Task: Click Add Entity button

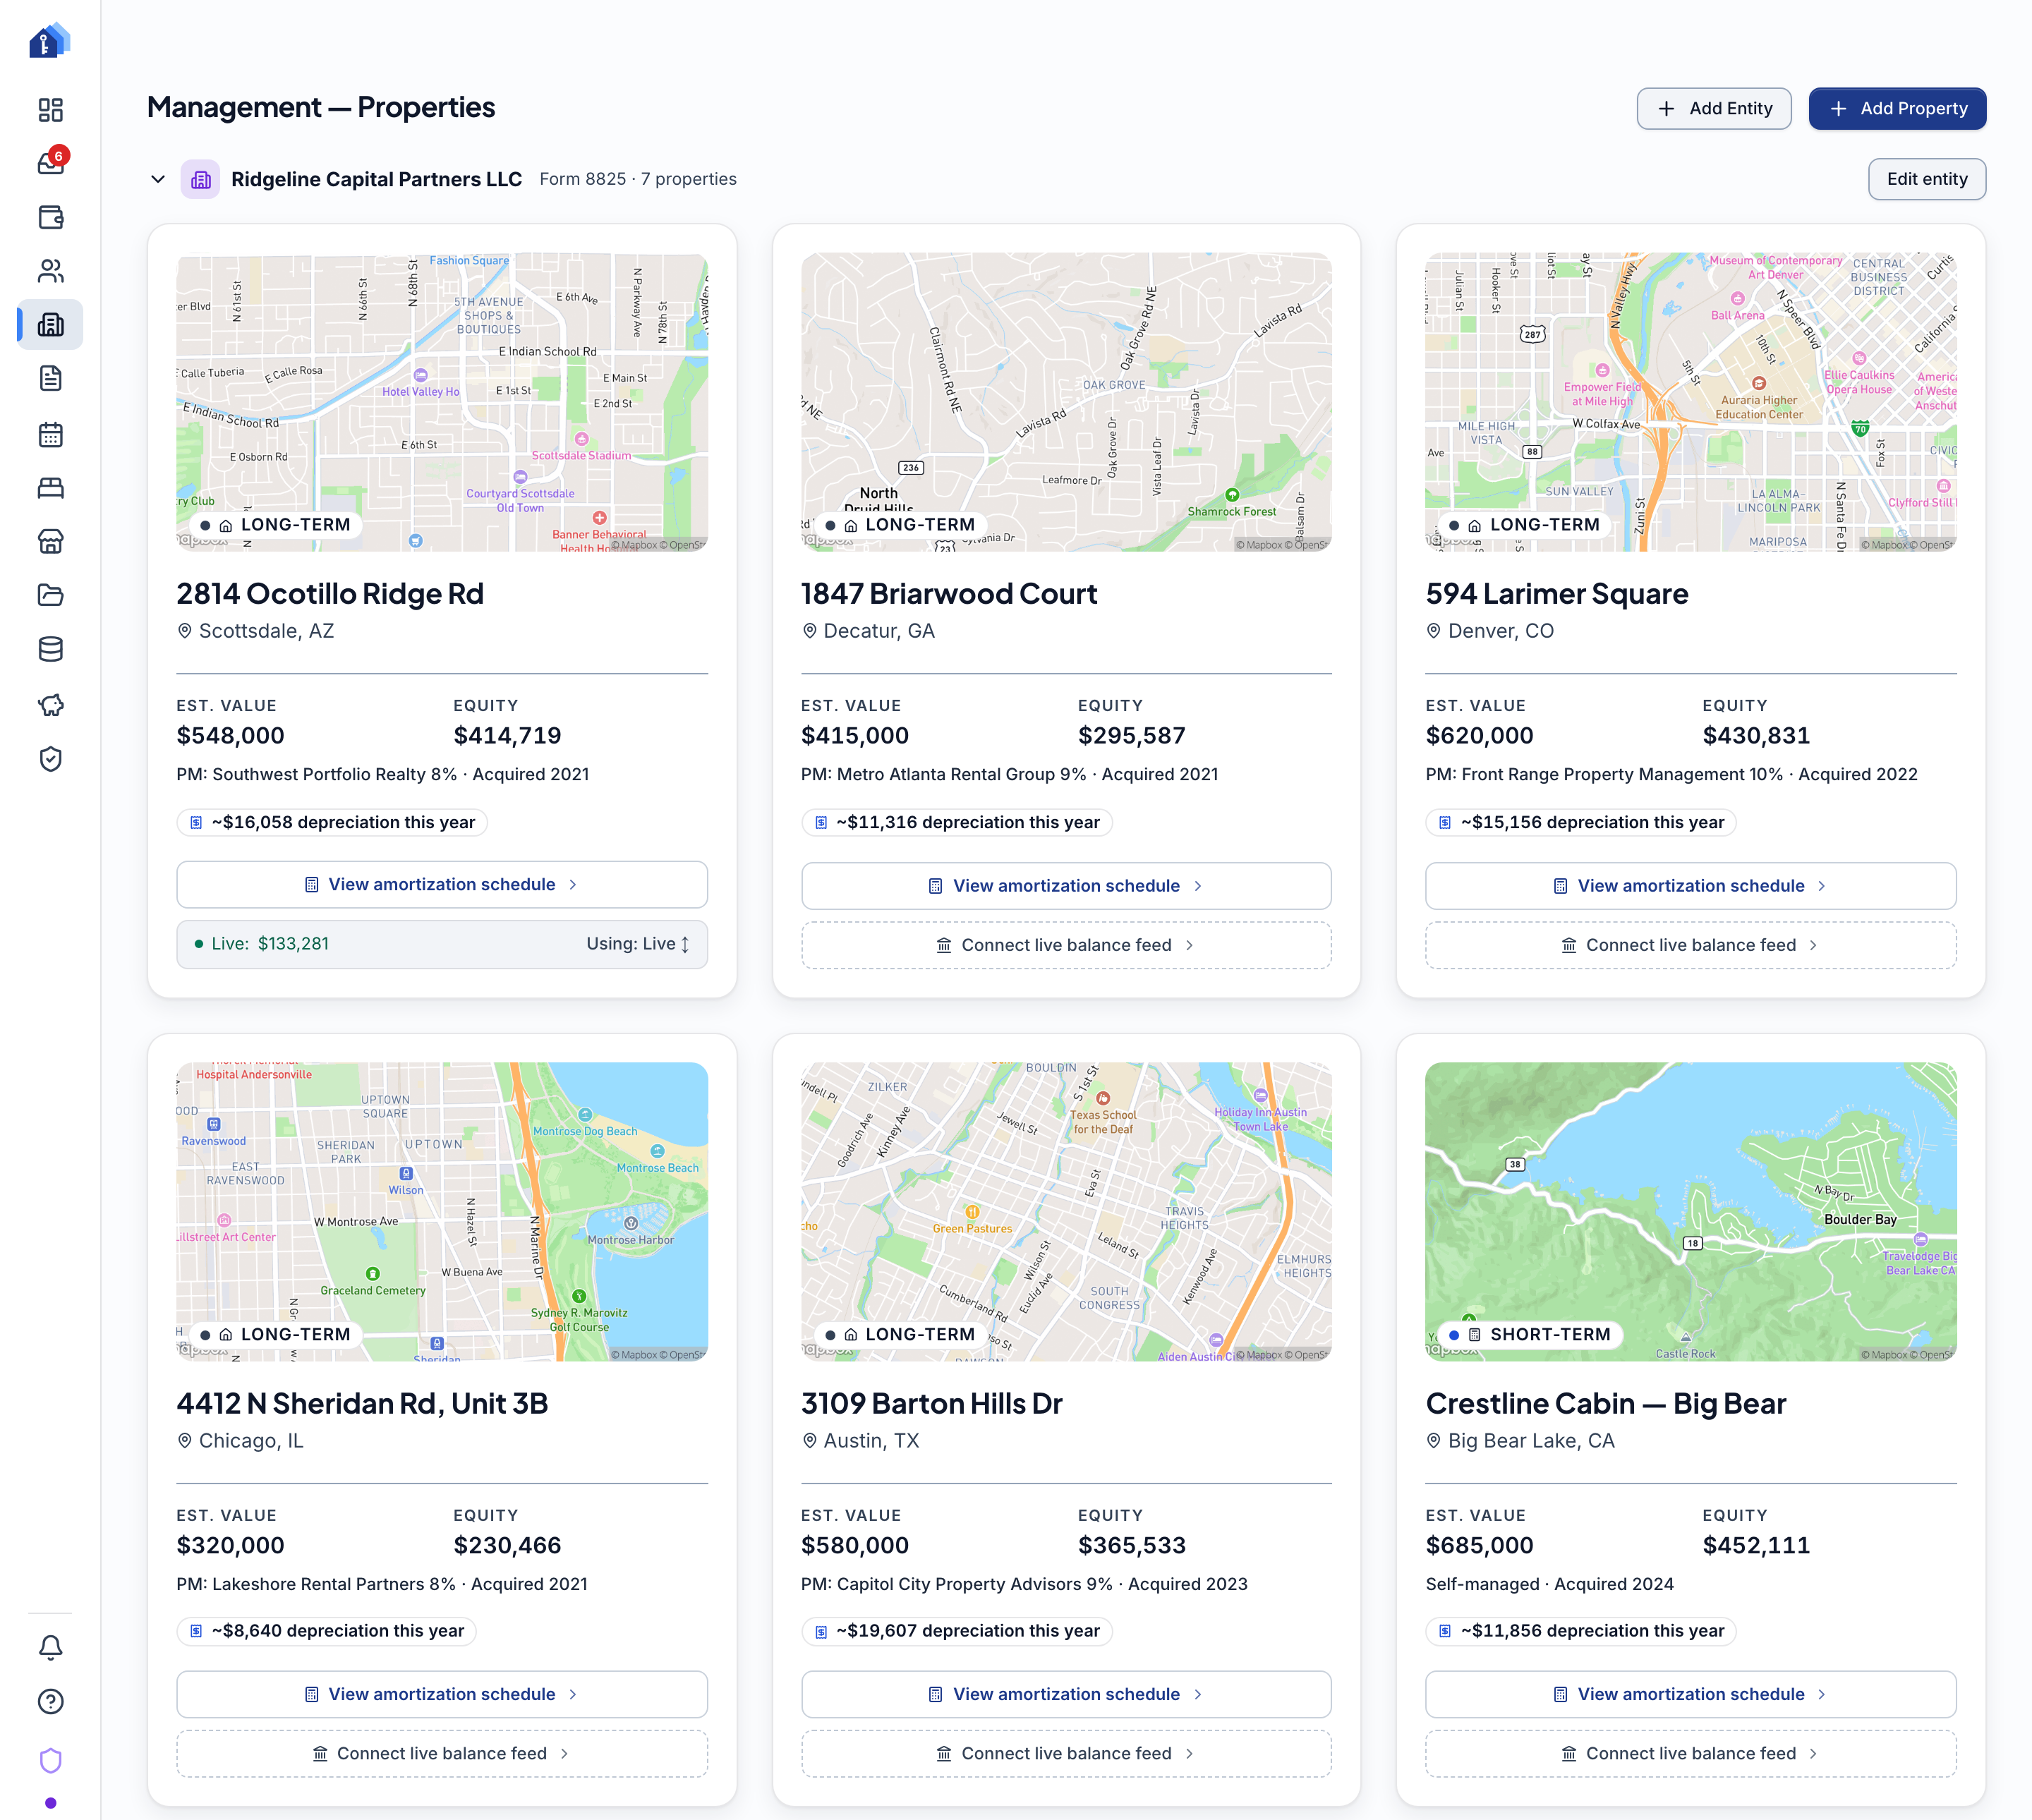Action: [1713, 108]
